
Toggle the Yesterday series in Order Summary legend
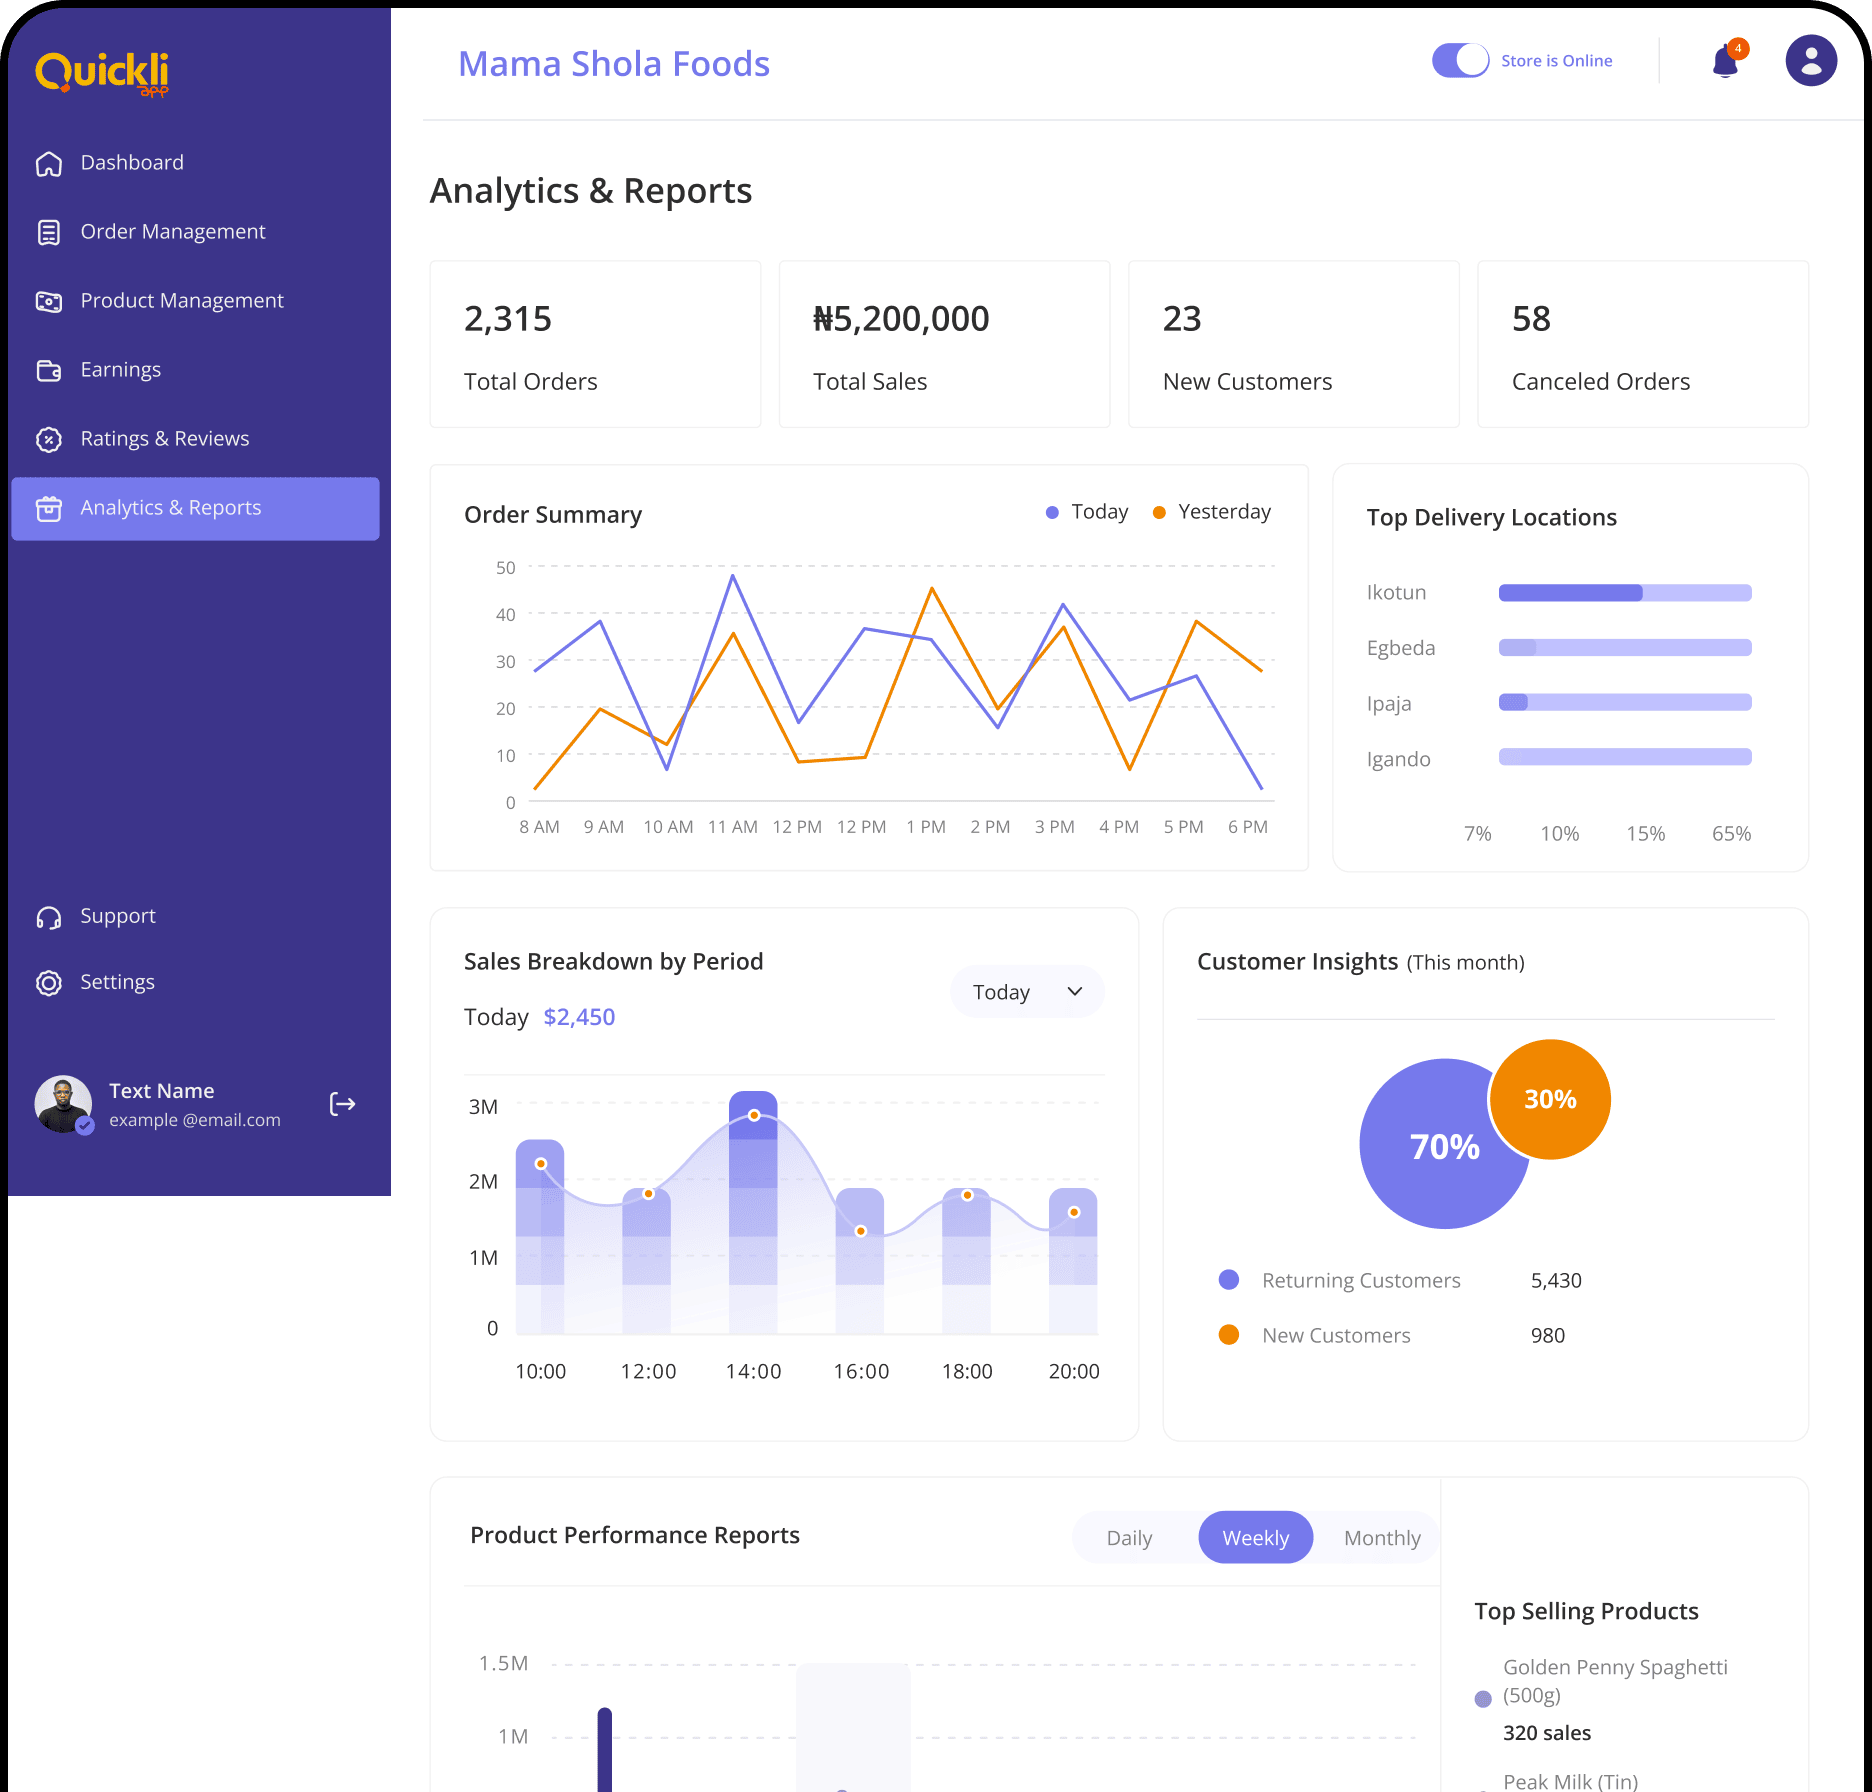coord(1212,512)
